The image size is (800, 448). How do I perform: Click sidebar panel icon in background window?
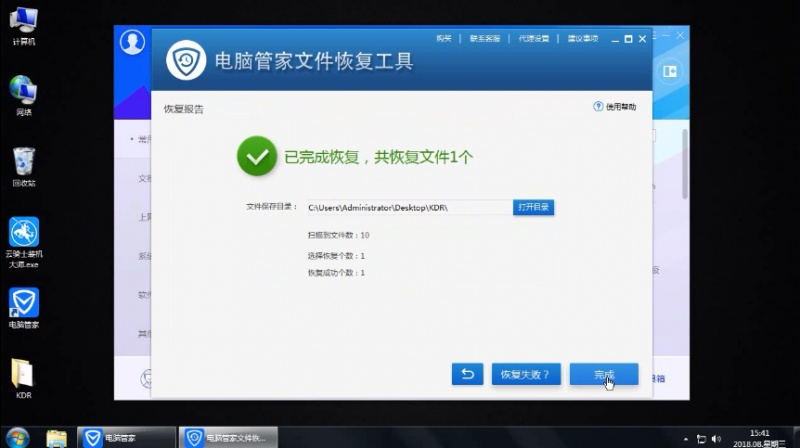(669, 71)
